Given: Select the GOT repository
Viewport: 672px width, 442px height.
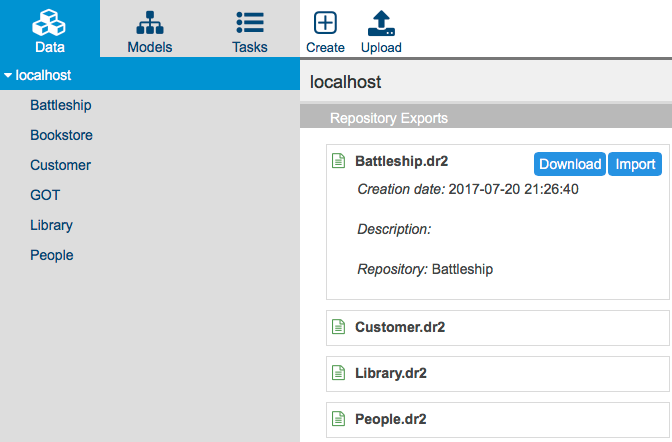Looking at the screenshot, I should pos(45,195).
